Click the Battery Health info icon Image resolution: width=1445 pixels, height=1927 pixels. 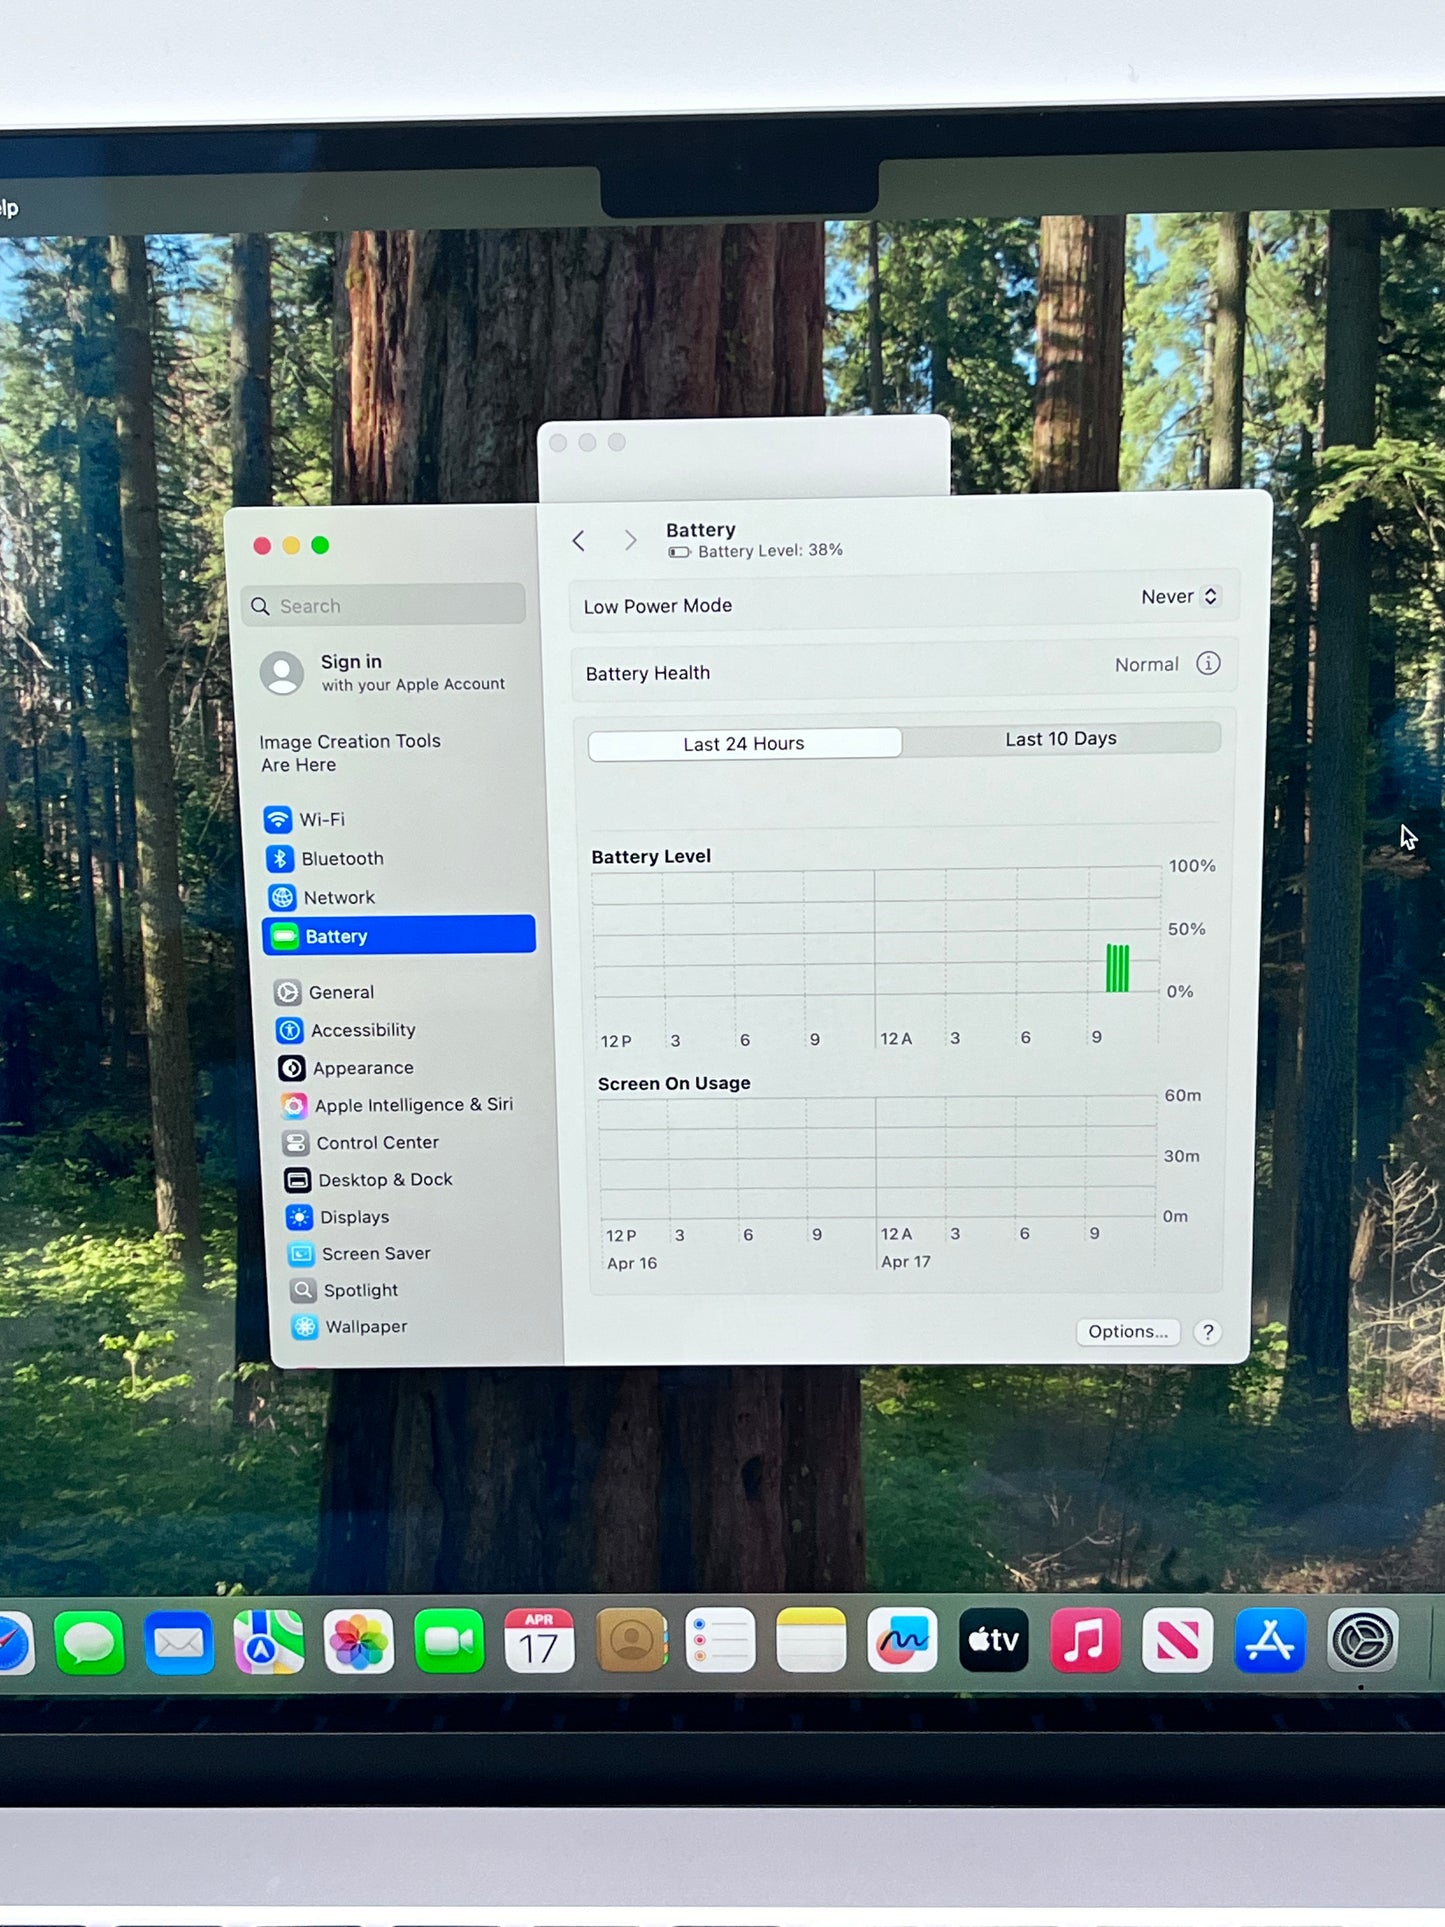coord(1208,663)
